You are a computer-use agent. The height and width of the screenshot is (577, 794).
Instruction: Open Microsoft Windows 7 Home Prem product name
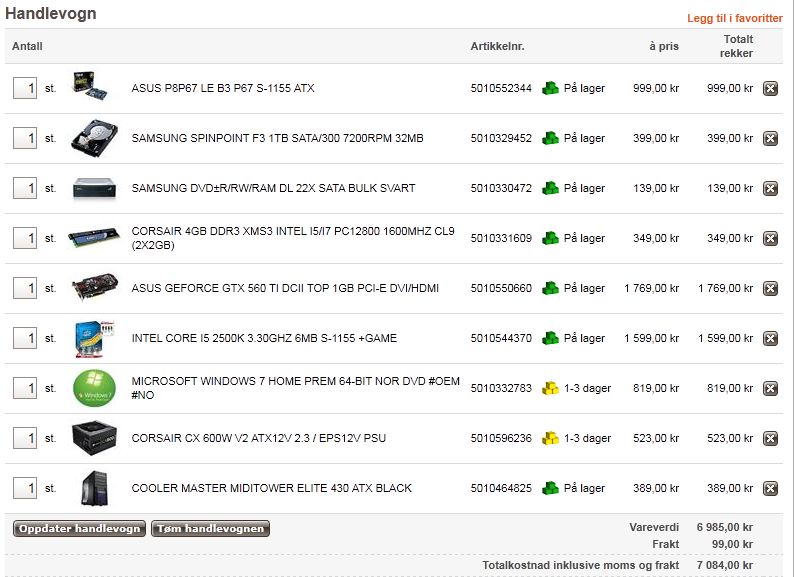[296, 388]
